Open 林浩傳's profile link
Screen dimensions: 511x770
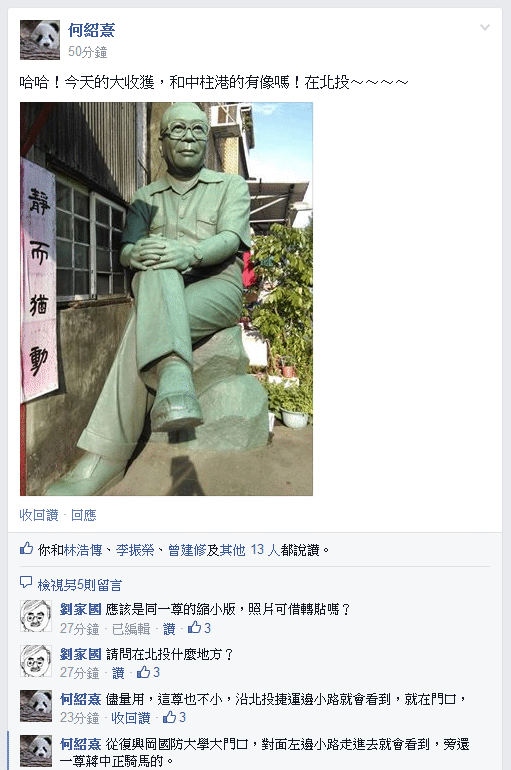pyautogui.click(x=83, y=550)
